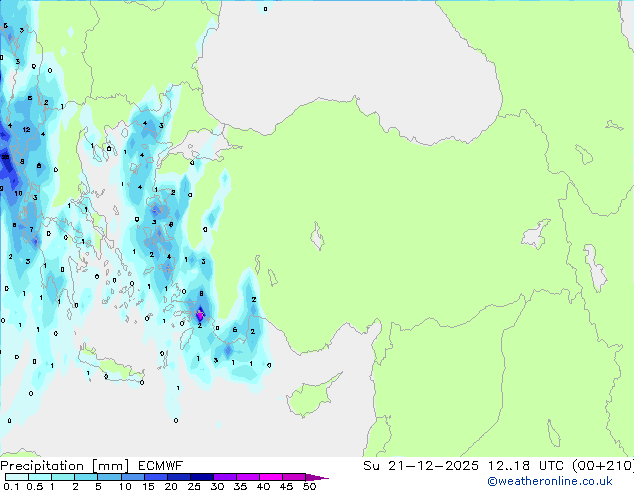Open the weatheronline.co.uk copyright link
The width and height of the screenshot is (634, 490).
[549, 481]
